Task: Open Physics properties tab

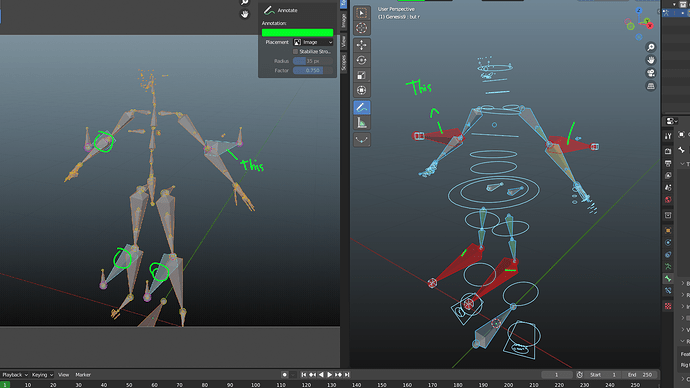Action: click(x=668, y=242)
